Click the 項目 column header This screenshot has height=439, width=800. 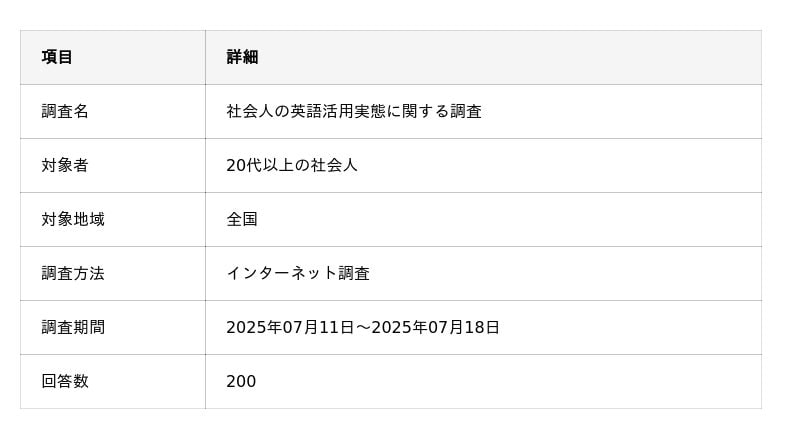pos(113,57)
